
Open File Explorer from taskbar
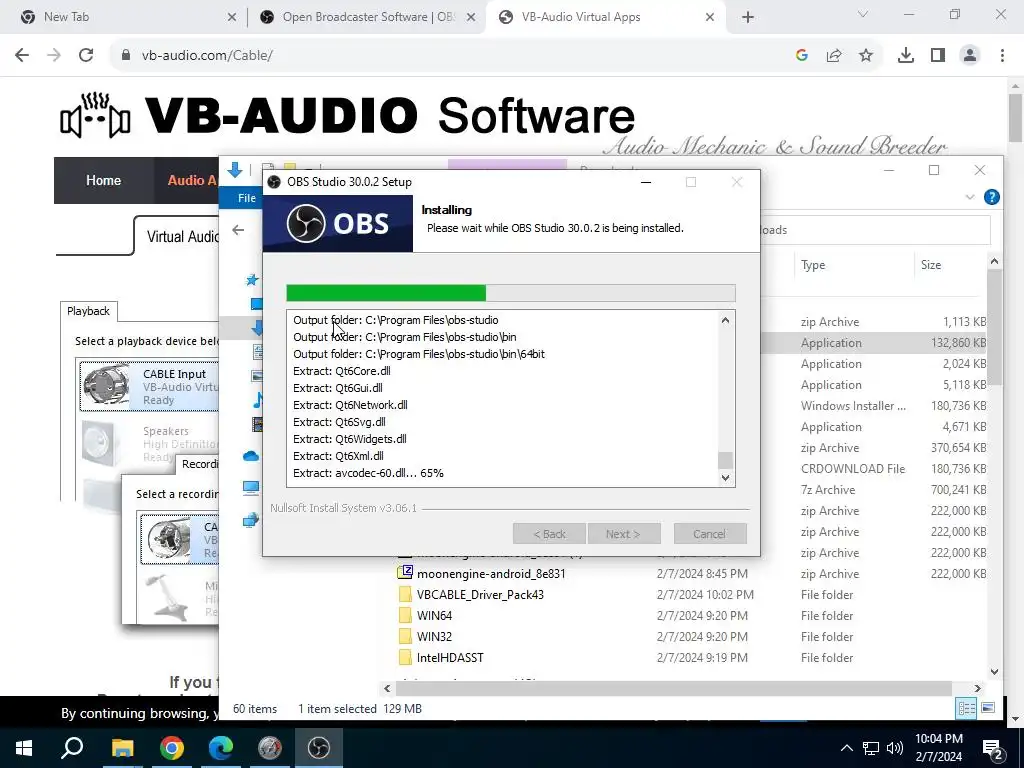coord(122,748)
